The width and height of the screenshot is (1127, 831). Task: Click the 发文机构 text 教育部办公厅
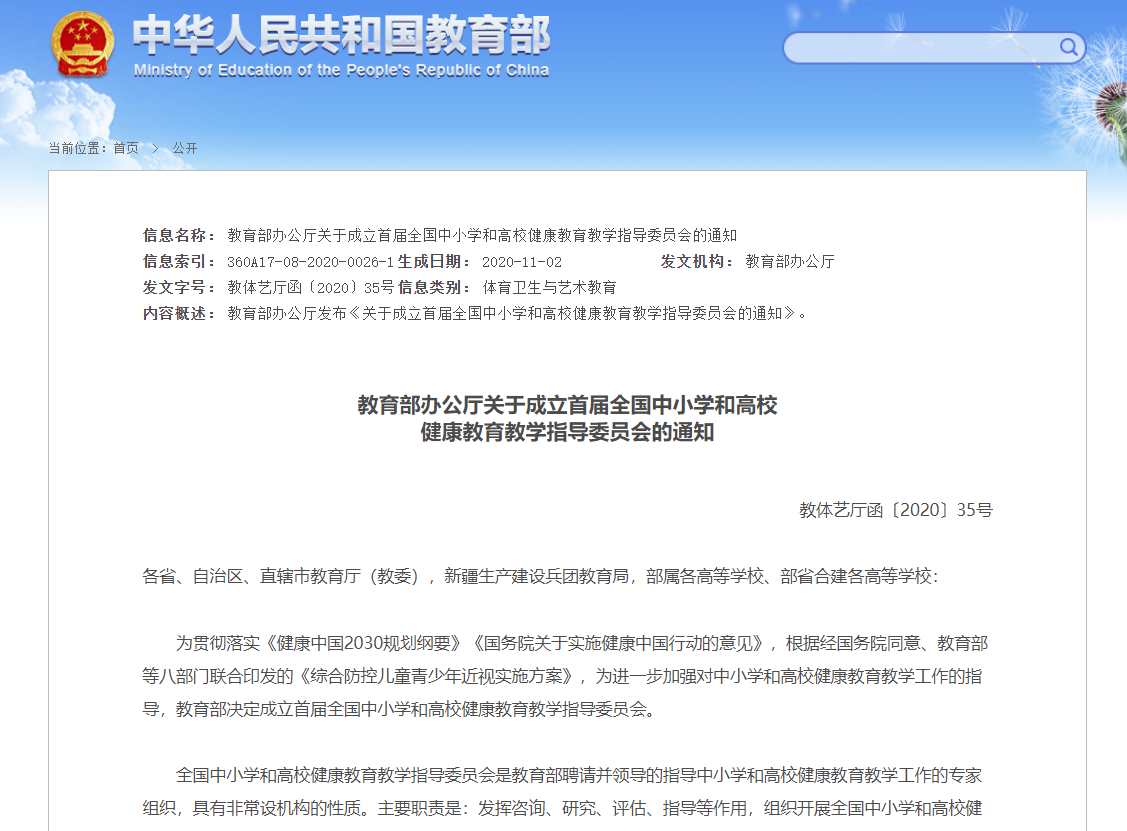click(x=789, y=261)
